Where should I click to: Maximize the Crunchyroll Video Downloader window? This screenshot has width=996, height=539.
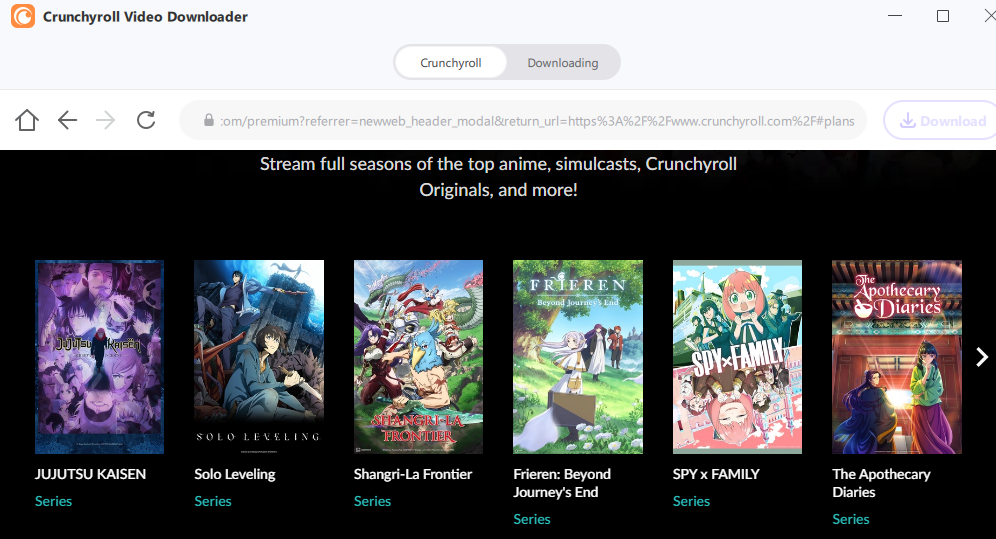(943, 16)
